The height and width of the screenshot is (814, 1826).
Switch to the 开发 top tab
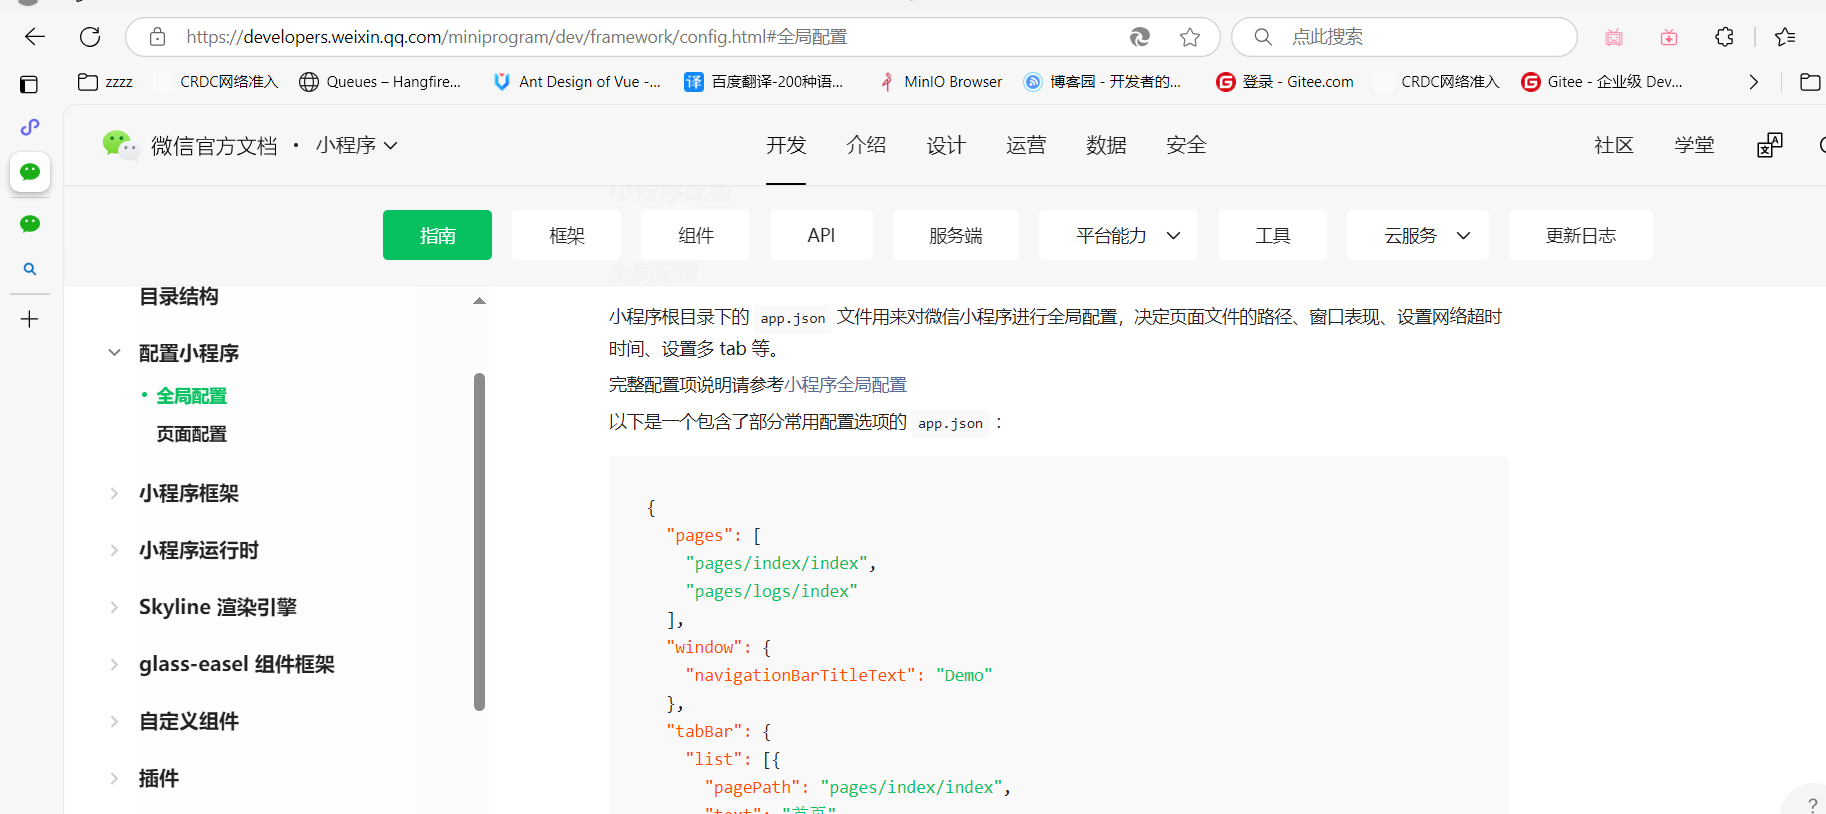(786, 145)
